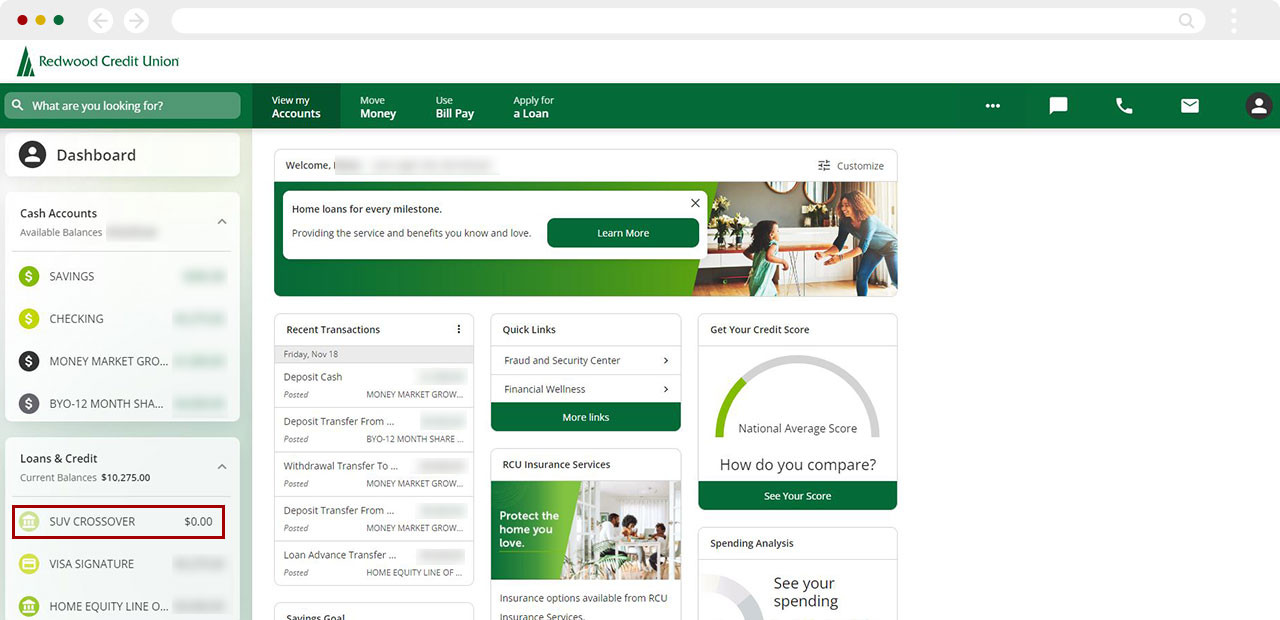Screen dimensions: 1280x620
Task: Click the Spending Analysis heading
Action: point(752,543)
